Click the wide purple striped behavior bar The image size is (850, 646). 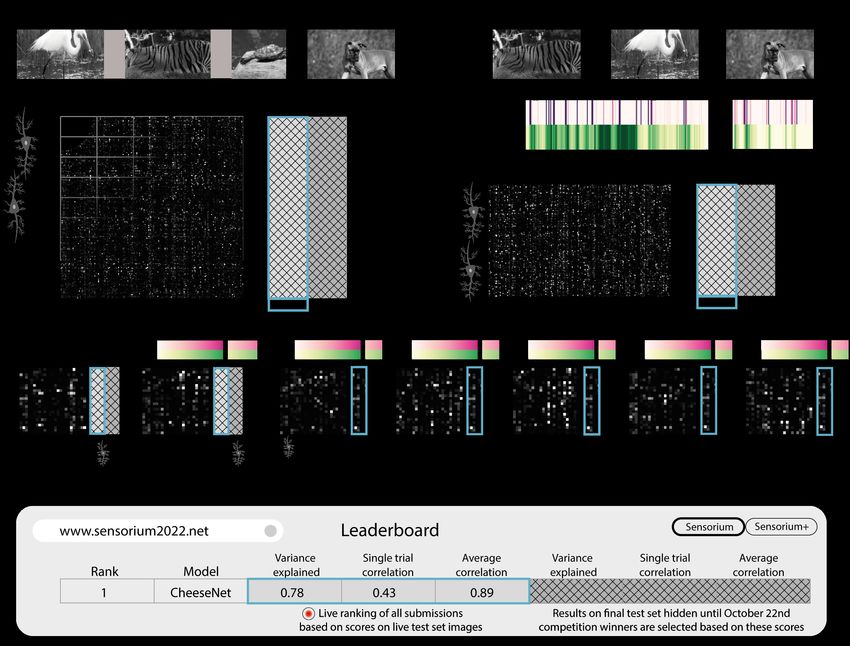click(x=617, y=112)
